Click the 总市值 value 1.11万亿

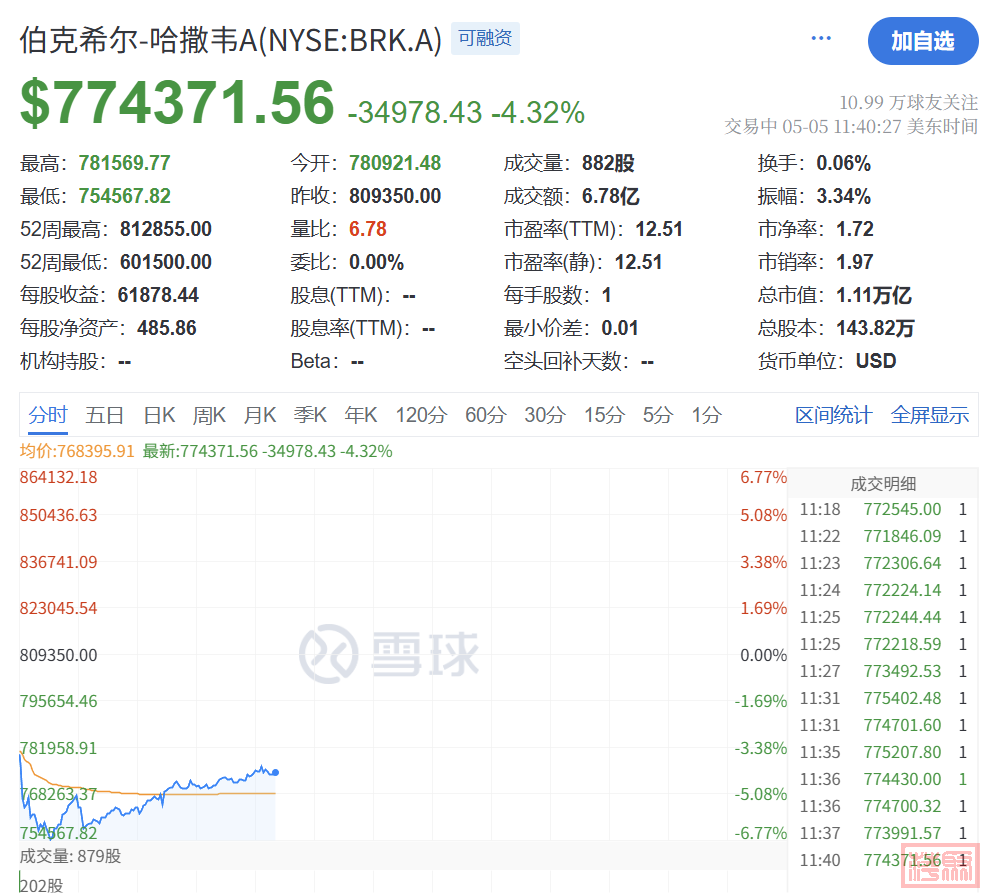874,295
